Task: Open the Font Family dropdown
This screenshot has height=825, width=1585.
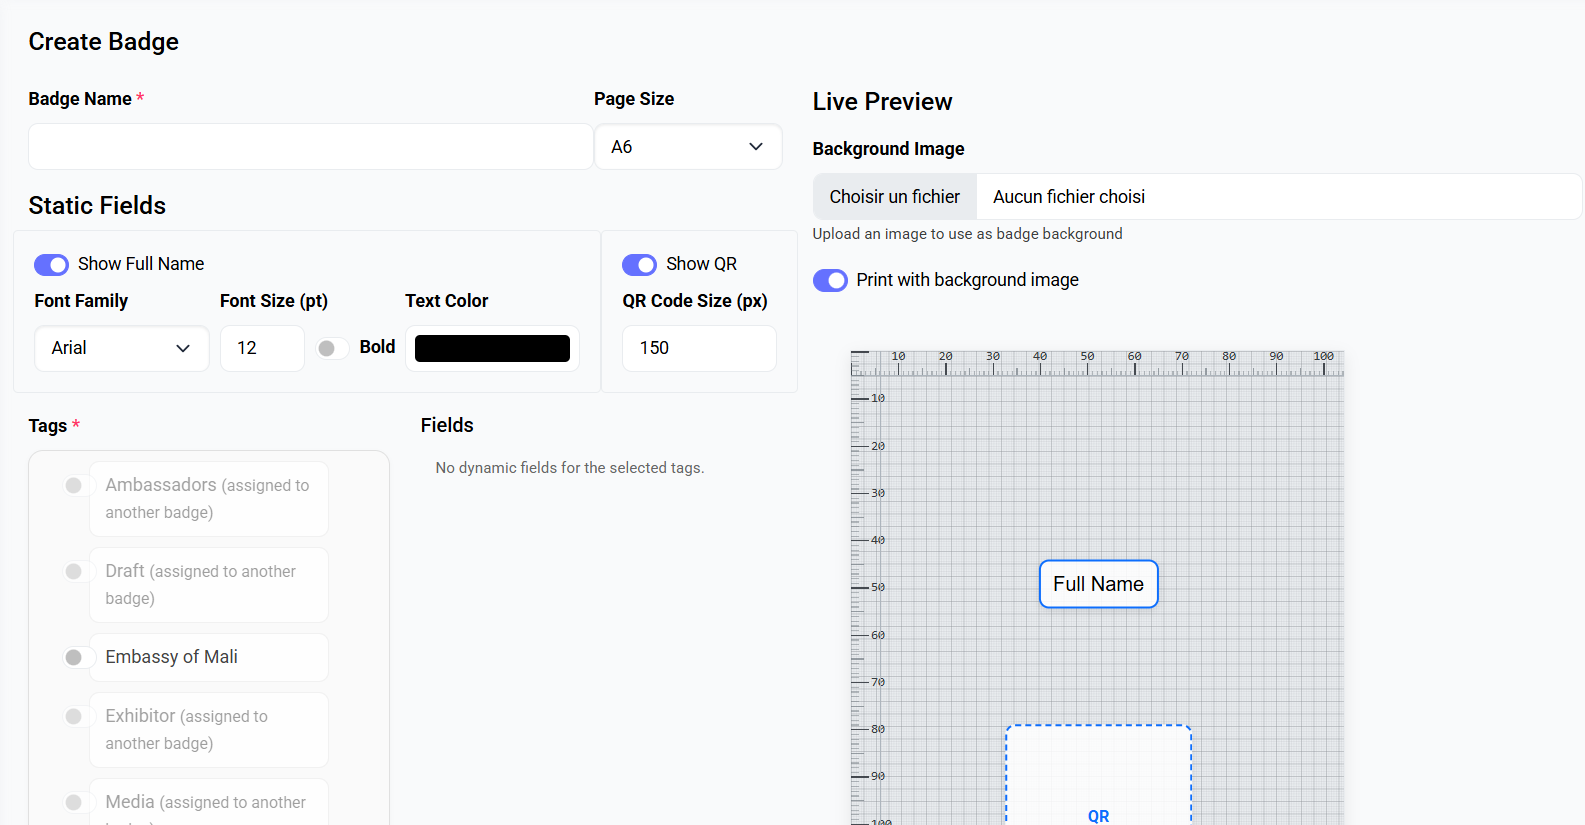Action: coord(121,348)
